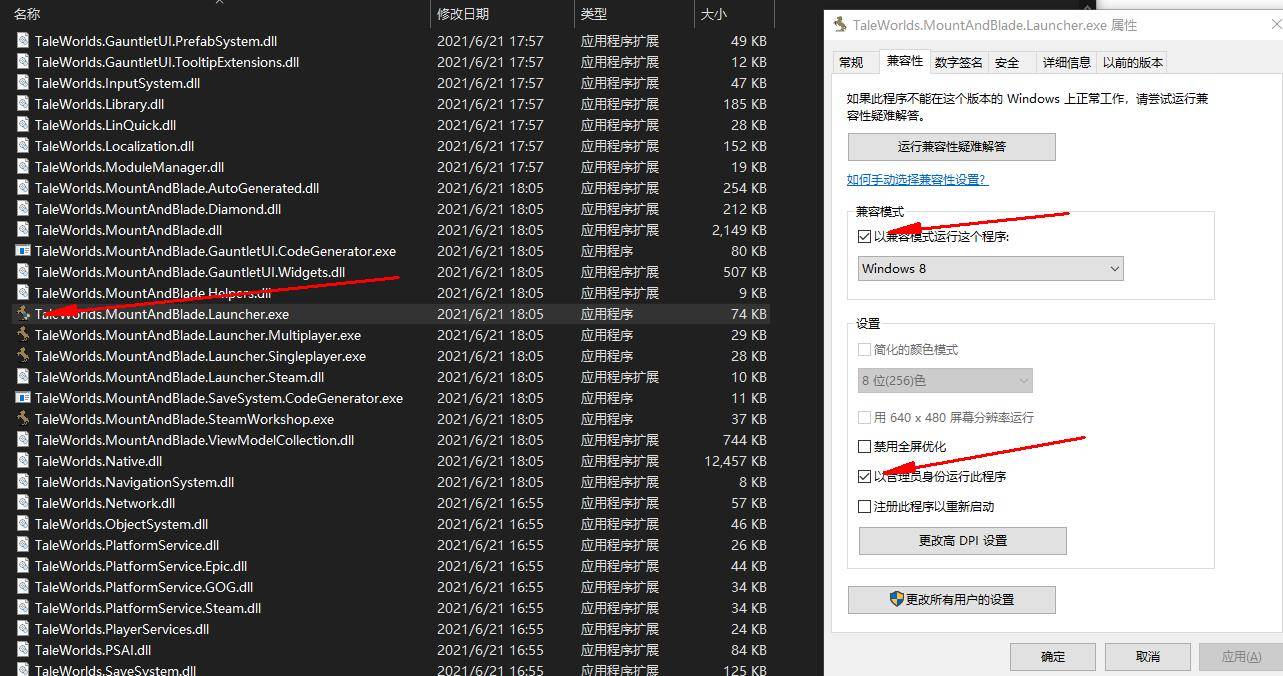Toggle 以兼容模式运行这个程序 checkbox
The width and height of the screenshot is (1283, 676).
point(865,237)
